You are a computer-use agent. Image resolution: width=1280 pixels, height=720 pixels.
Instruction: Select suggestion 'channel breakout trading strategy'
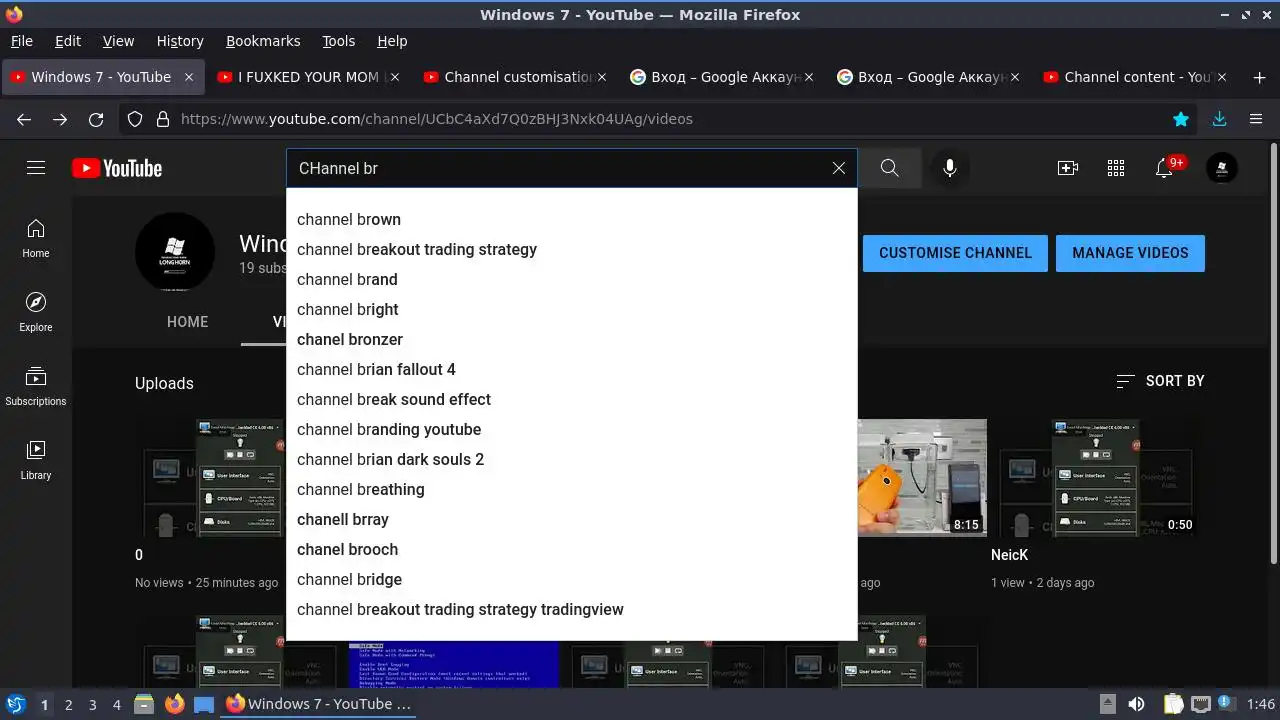pyautogui.click(x=571, y=249)
